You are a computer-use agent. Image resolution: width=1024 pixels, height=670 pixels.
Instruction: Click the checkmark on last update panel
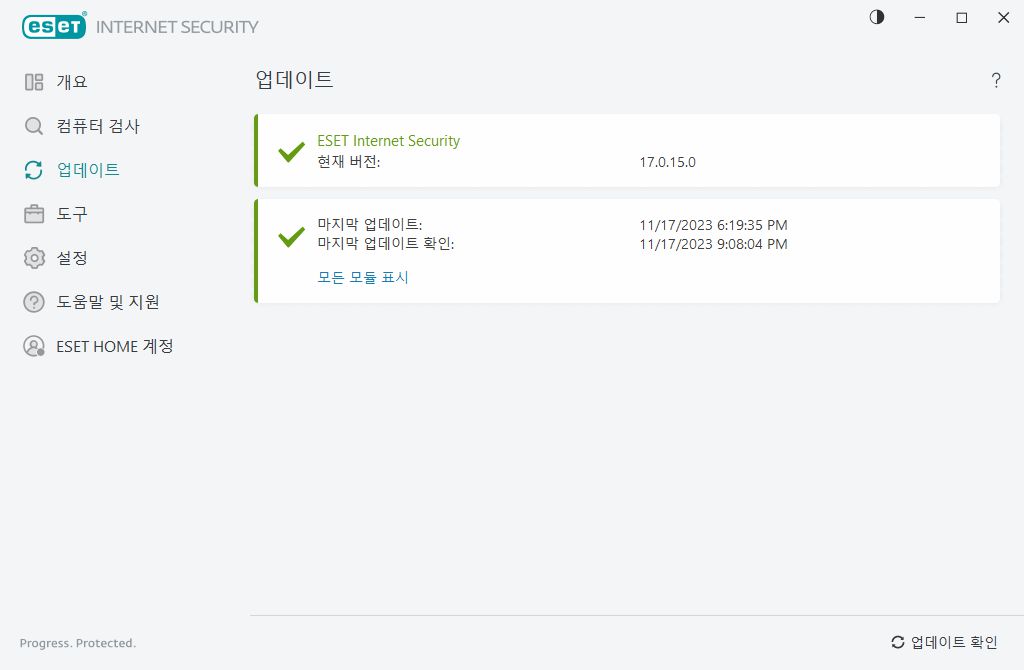point(290,237)
